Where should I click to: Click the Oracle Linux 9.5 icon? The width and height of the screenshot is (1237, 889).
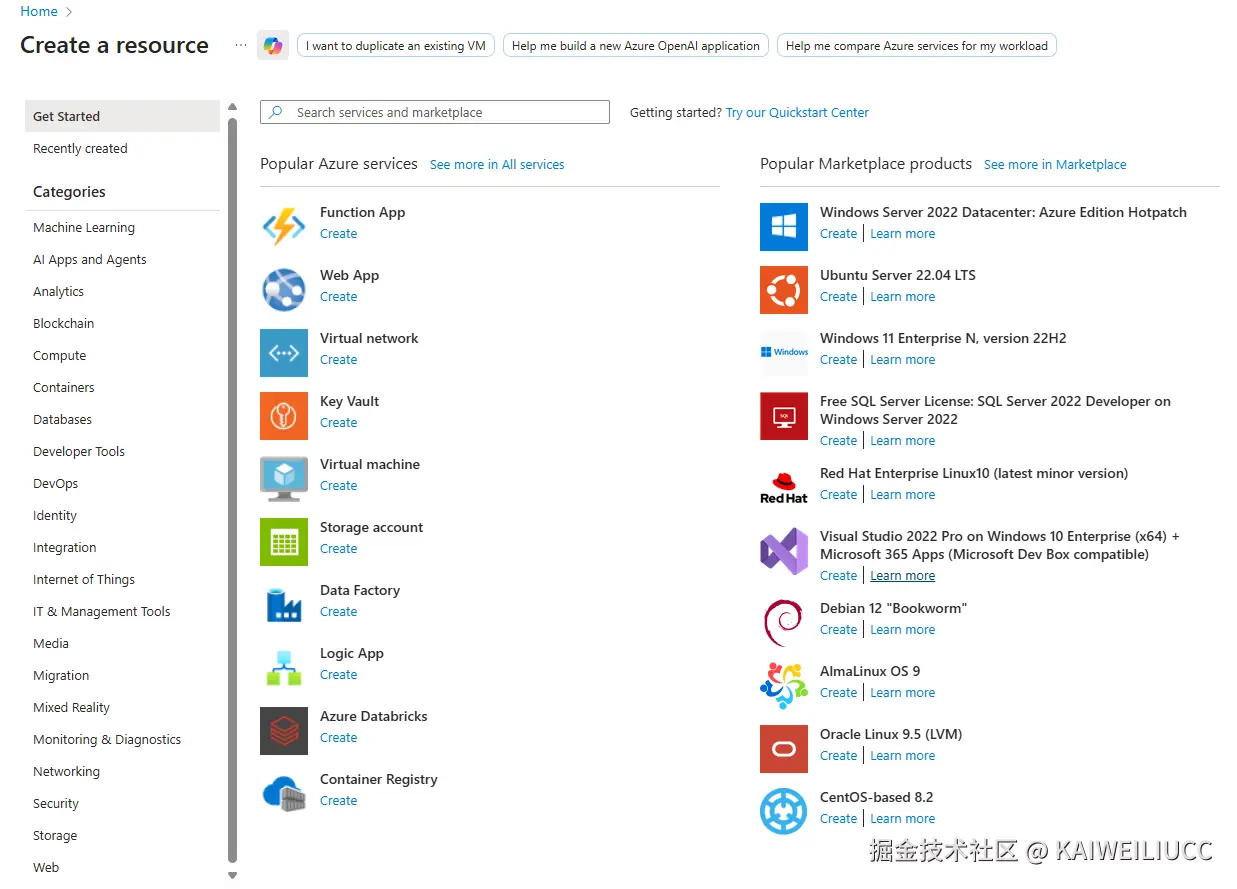coord(784,749)
